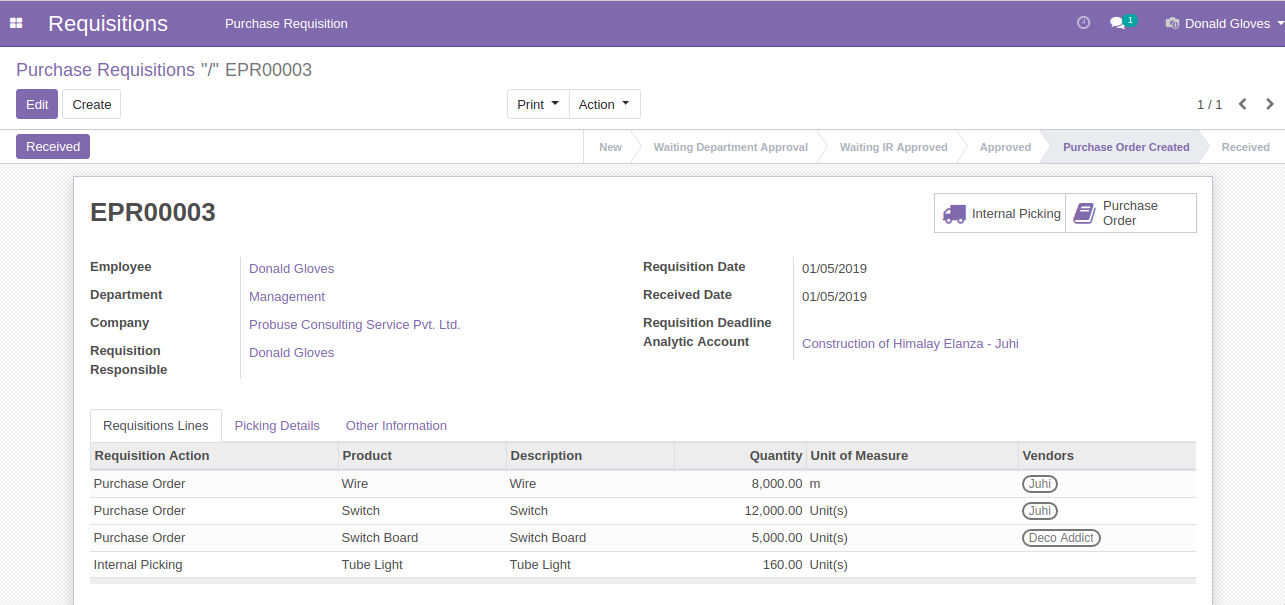The height and width of the screenshot is (605, 1285).
Task: Go to previous record arrow
Action: tap(1242, 104)
